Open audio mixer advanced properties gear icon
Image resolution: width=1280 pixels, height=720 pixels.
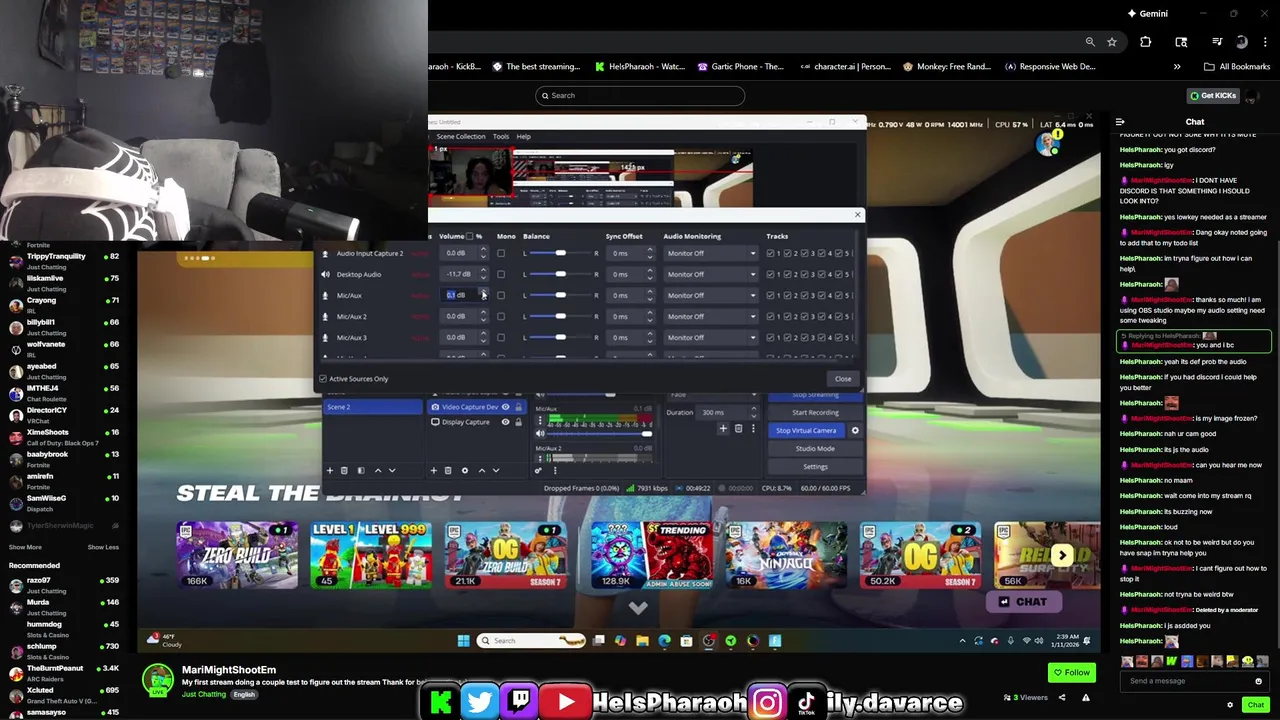(x=538, y=470)
